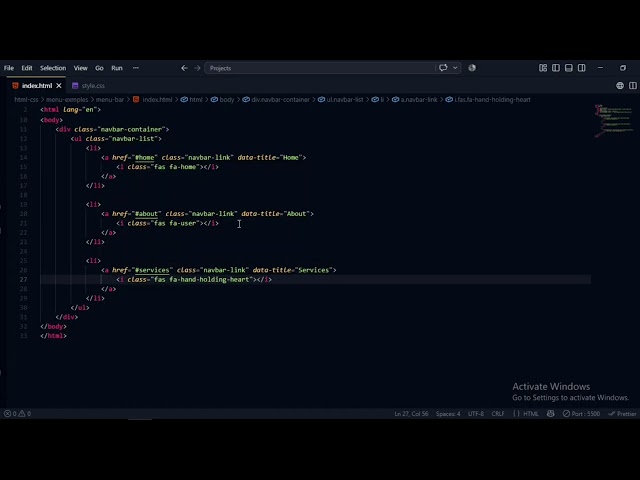Go back with the left arrow

point(184,68)
